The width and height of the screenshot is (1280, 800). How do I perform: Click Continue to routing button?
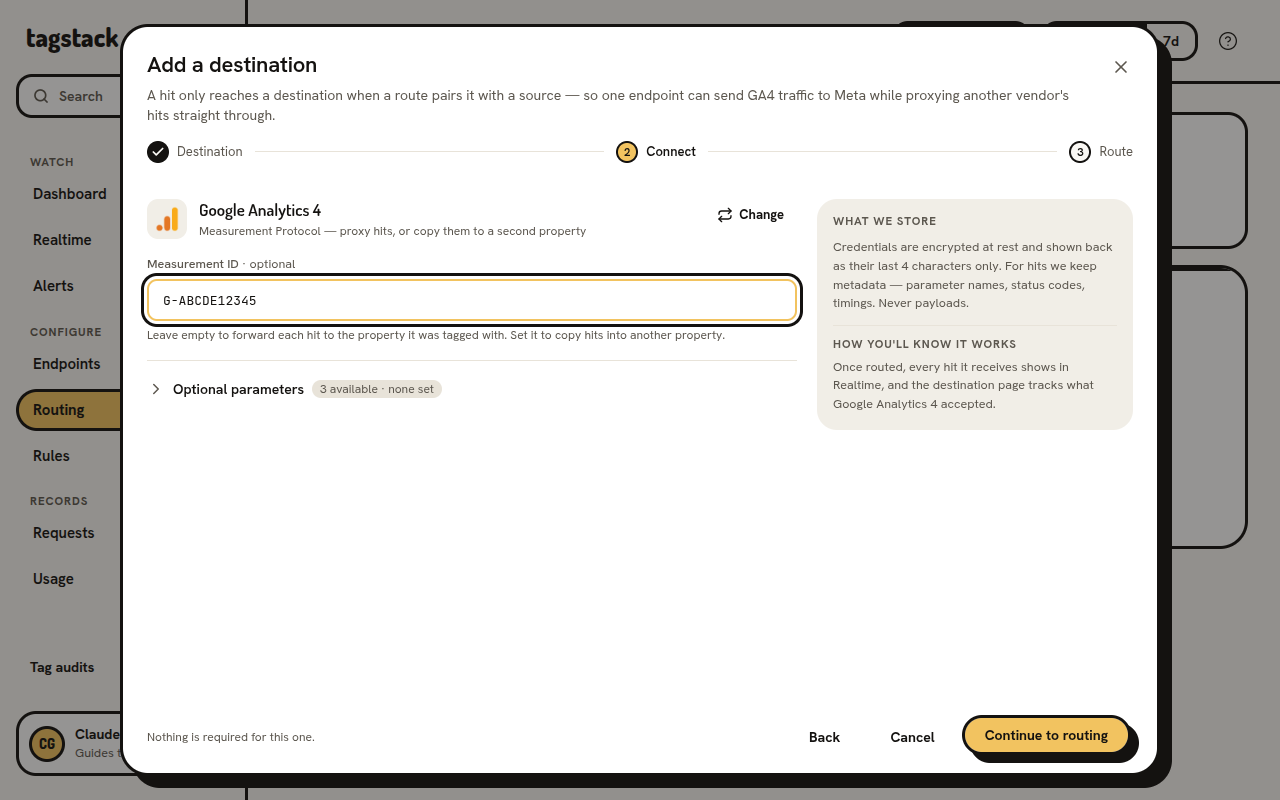coord(1046,735)
